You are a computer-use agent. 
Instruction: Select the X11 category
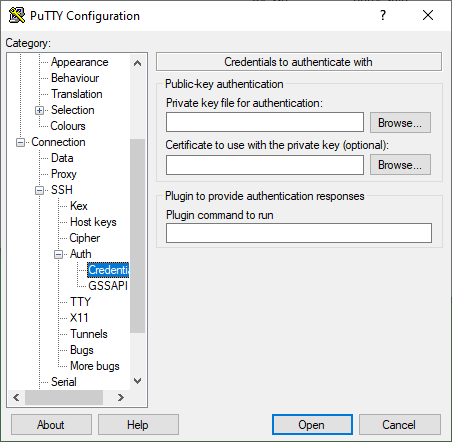click(79, 318)
